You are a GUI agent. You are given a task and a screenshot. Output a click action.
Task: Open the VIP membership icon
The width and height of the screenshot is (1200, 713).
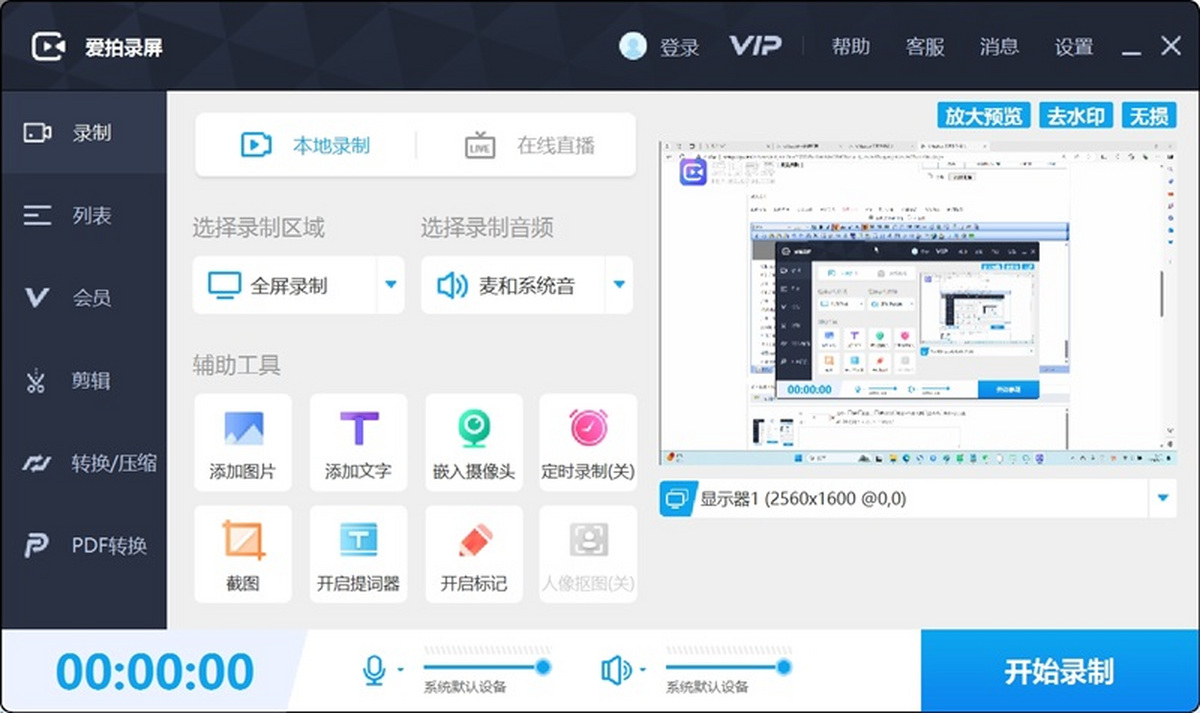(x=755, y=46)
